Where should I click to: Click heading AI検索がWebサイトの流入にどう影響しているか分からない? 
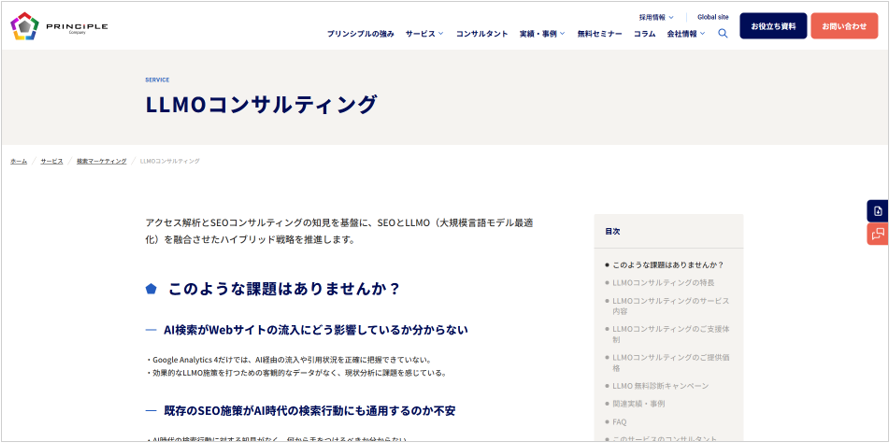[x=316, y=329]
